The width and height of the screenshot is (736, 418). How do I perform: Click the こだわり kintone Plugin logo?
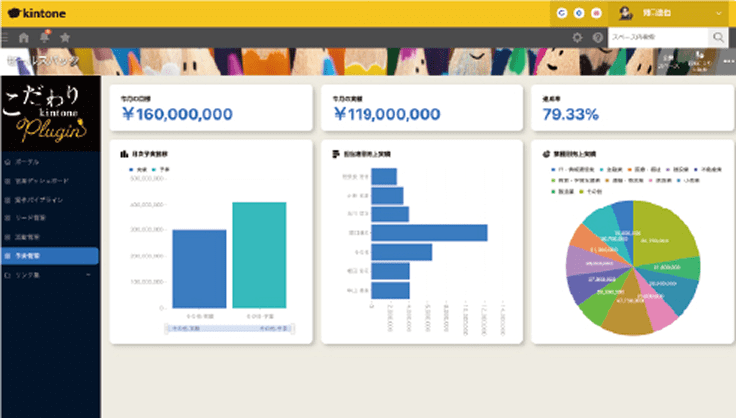point(50,112)
